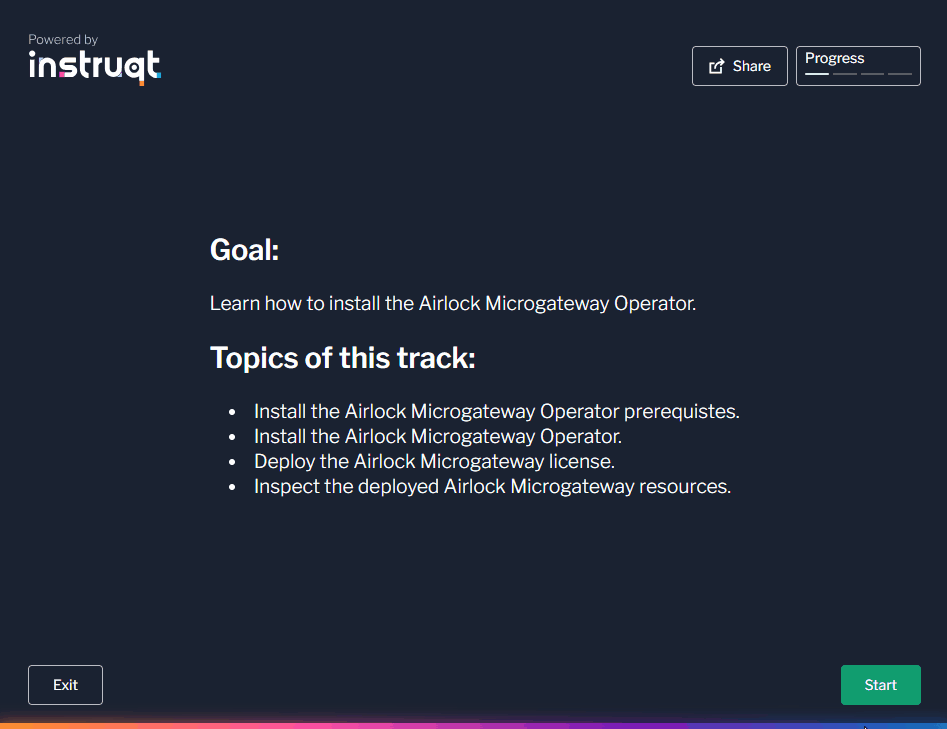Click the sentence about installing the Microgateway Operator
Image resolution: width=947 pixels, height=729 pixels.
coord(452,303)
